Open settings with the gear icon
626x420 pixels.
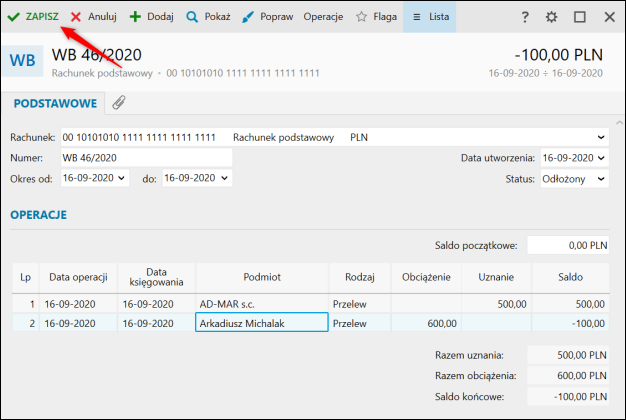(x=551, y=17)
